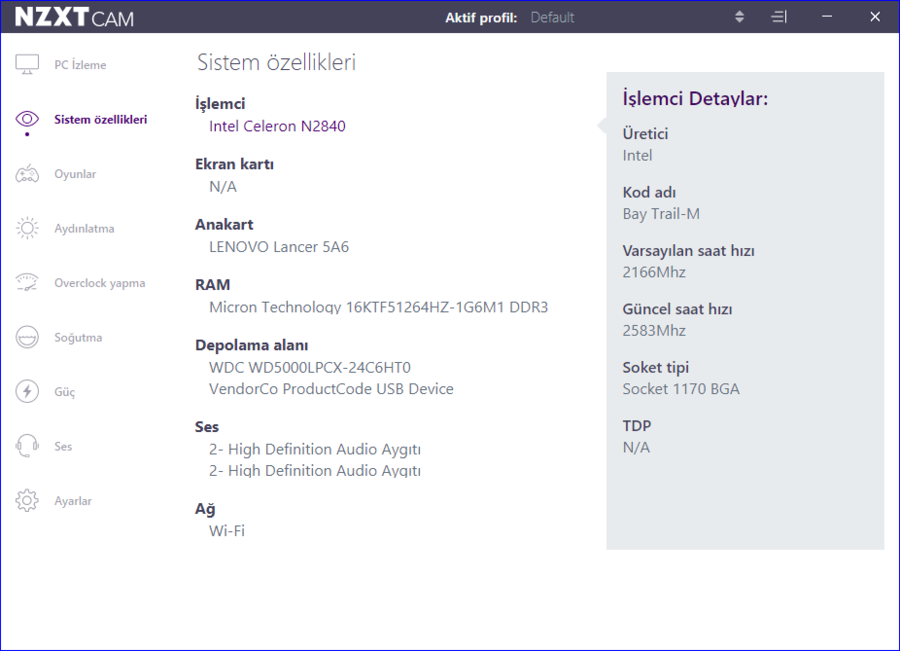Select Intel Celeron N2840 processor entry
Screen dimensions: 900x651
coord(277,126)
